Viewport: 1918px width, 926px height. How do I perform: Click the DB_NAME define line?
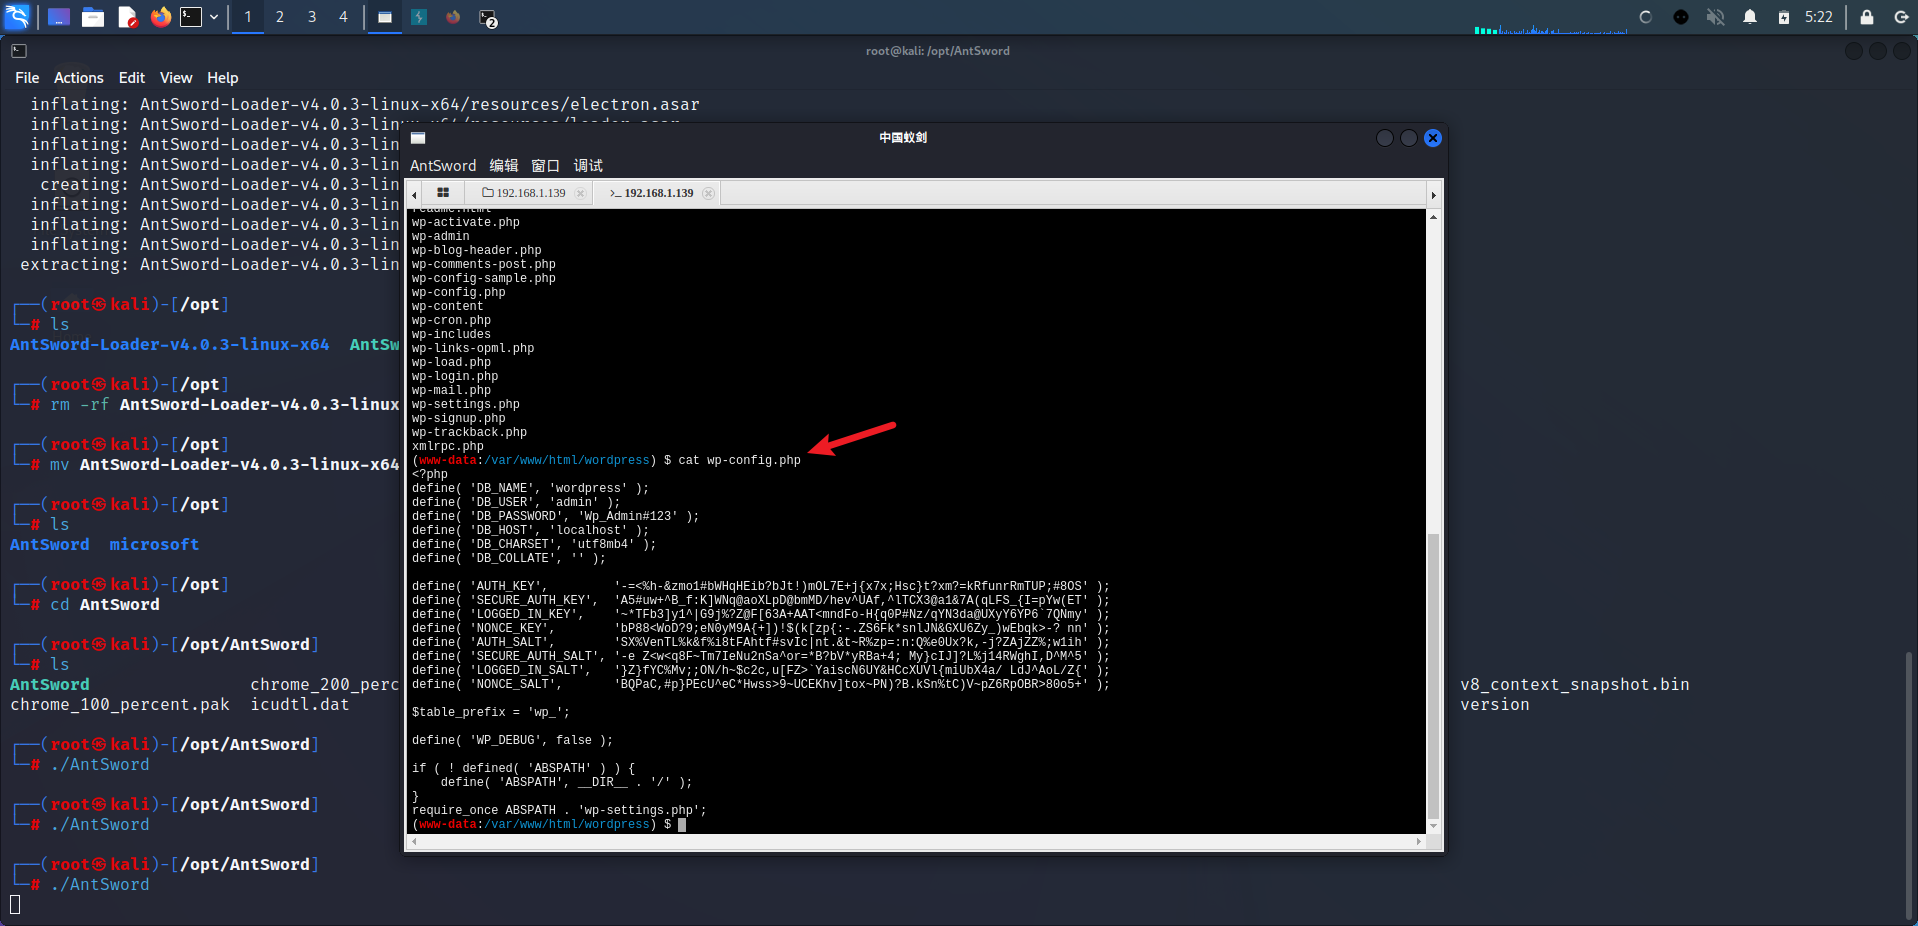[530, 489]
